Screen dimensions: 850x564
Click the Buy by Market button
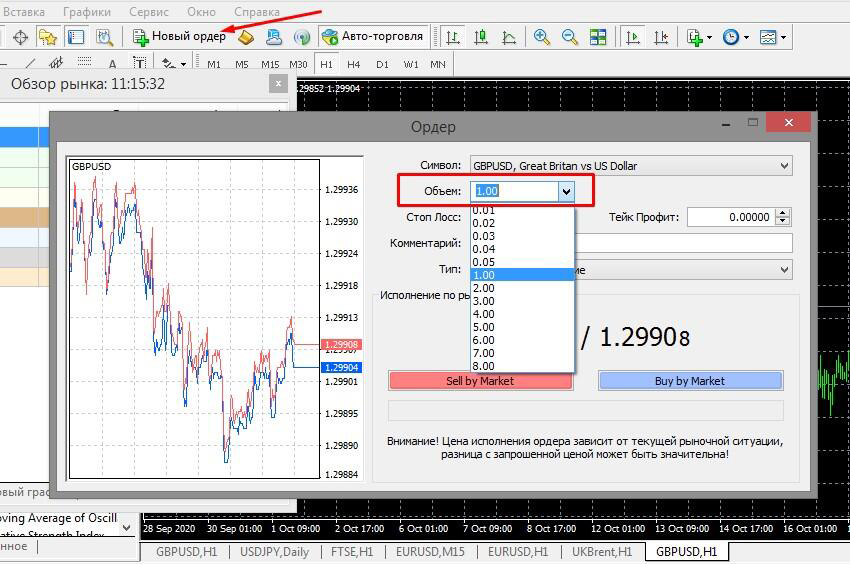[690, 381]
